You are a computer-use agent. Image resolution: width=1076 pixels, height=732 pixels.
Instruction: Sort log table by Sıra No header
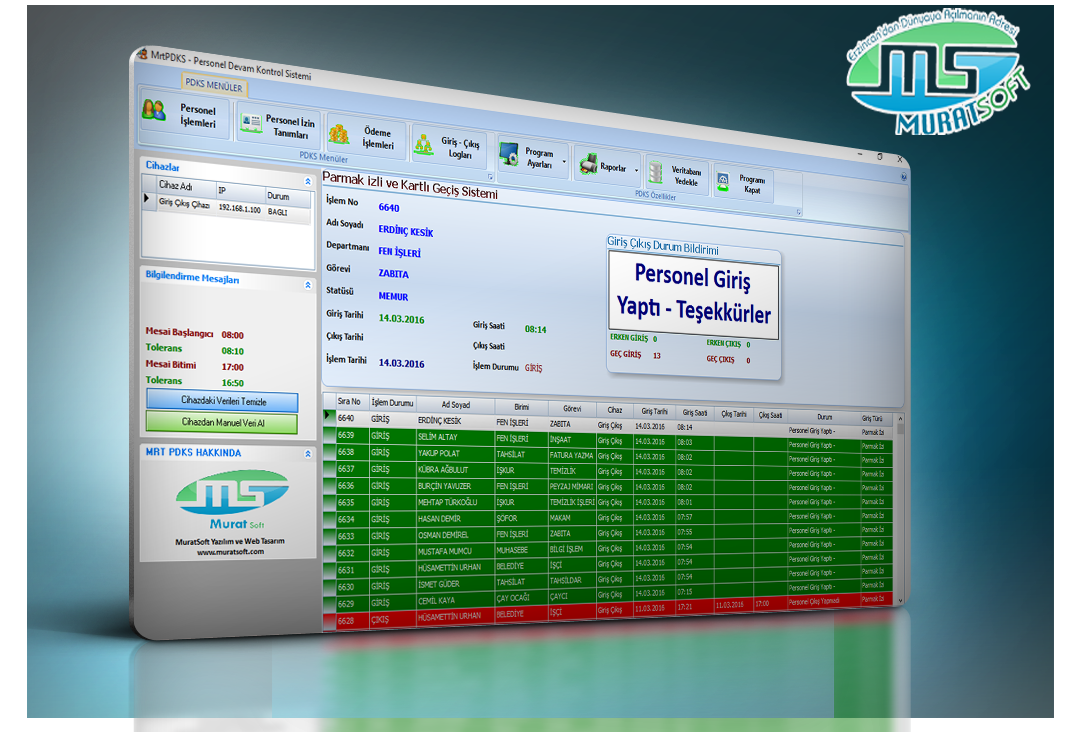[350, 401]
